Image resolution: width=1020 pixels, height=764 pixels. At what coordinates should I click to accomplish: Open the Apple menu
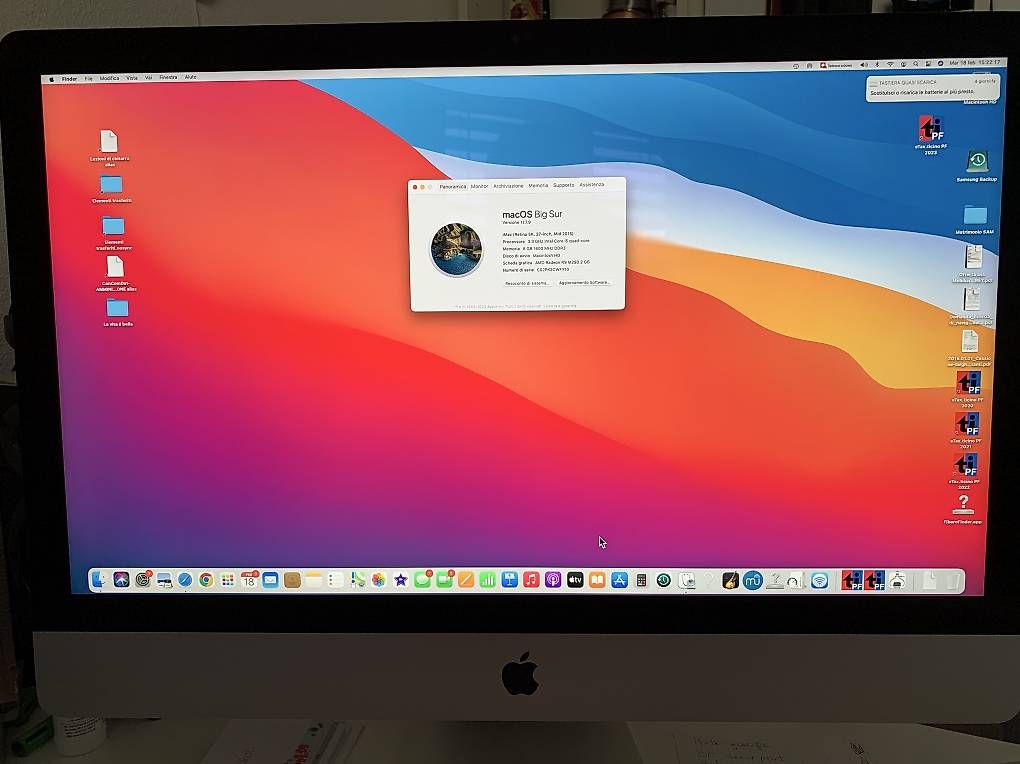(51, 79)
